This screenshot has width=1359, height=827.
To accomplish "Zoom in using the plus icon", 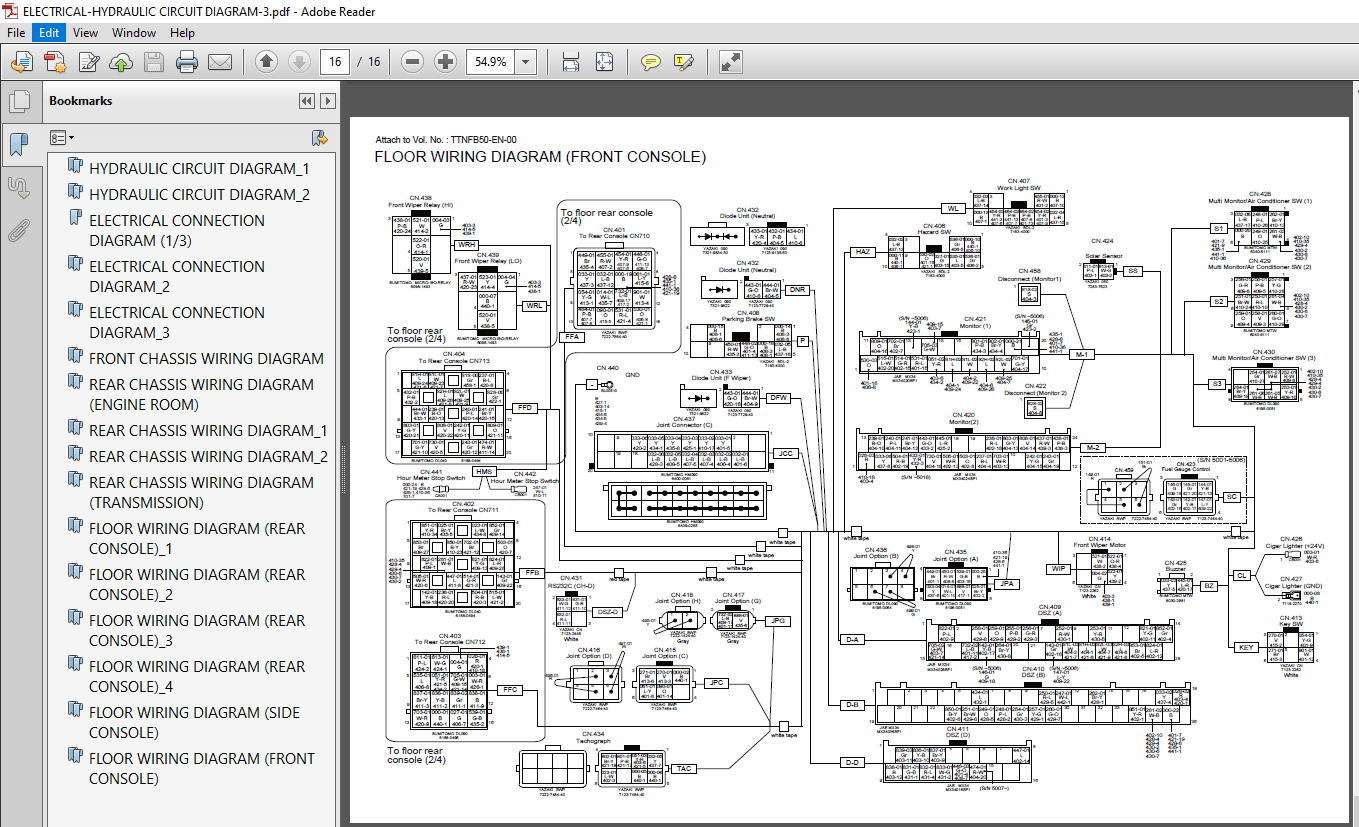I will [x=446, y=62].
